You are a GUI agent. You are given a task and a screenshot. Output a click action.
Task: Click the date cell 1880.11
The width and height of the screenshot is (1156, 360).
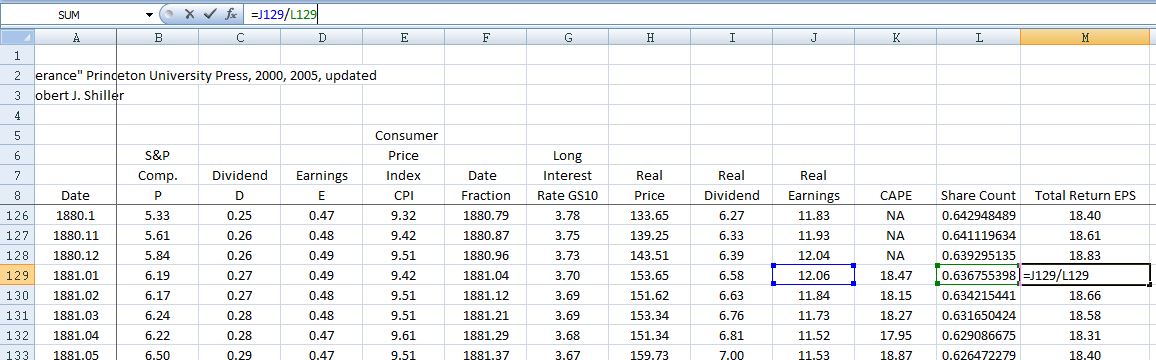point(75,235)
